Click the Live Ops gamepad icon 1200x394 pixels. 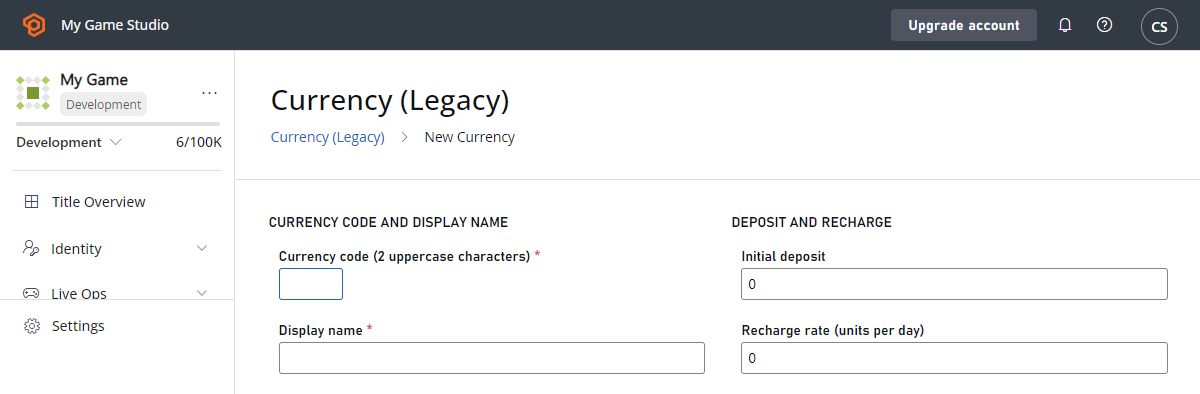32,293
